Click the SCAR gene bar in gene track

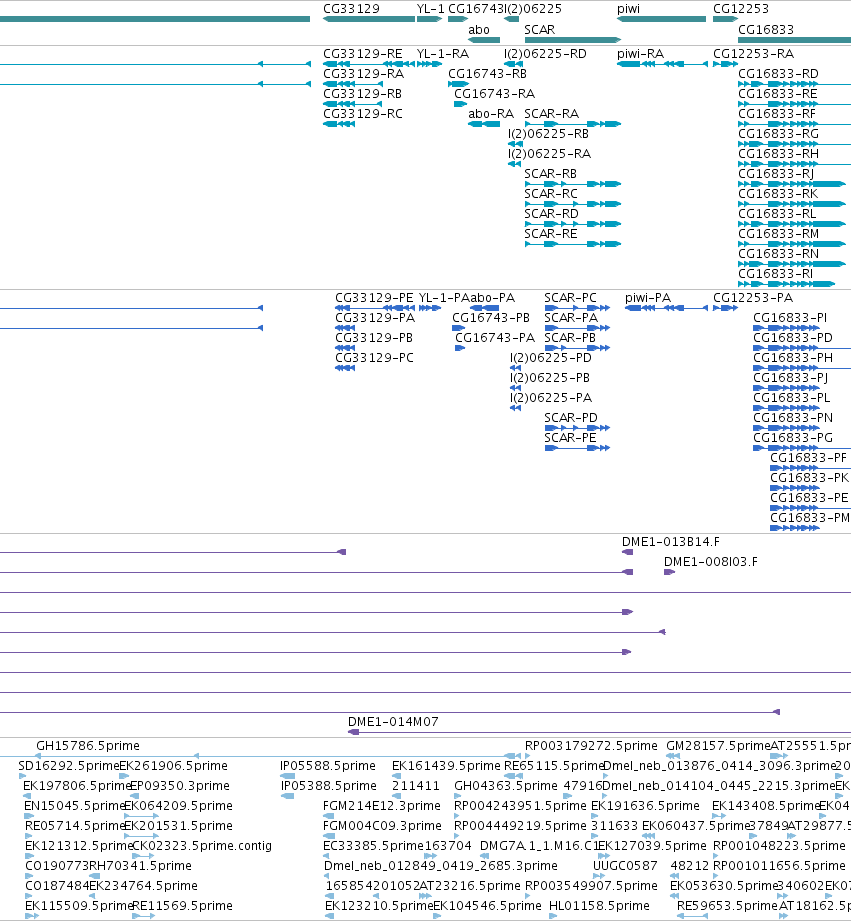coord(573,40)
